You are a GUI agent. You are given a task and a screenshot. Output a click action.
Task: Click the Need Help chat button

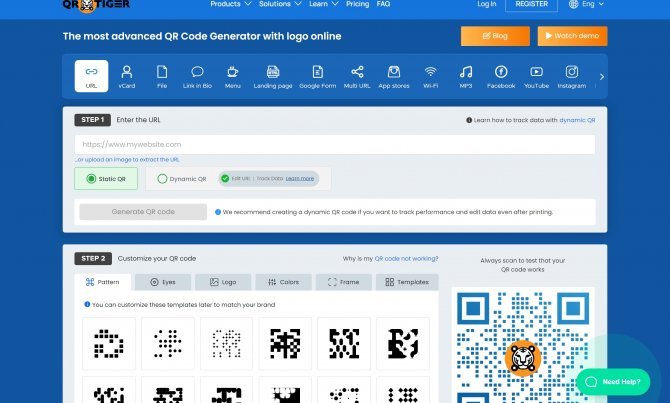(613, 382)
